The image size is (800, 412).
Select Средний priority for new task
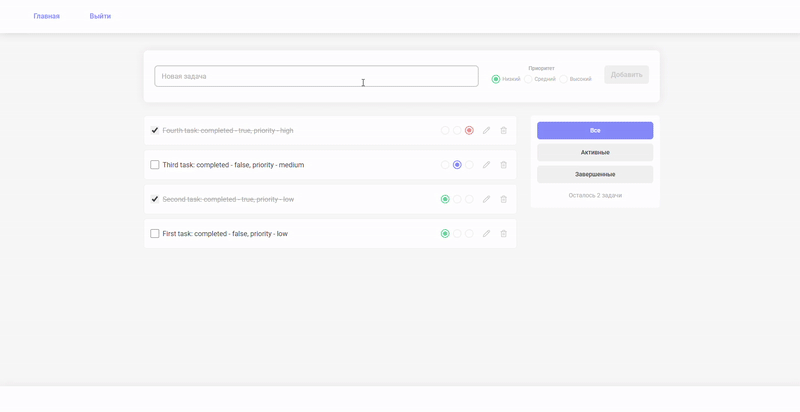click(x=528, y=79)
